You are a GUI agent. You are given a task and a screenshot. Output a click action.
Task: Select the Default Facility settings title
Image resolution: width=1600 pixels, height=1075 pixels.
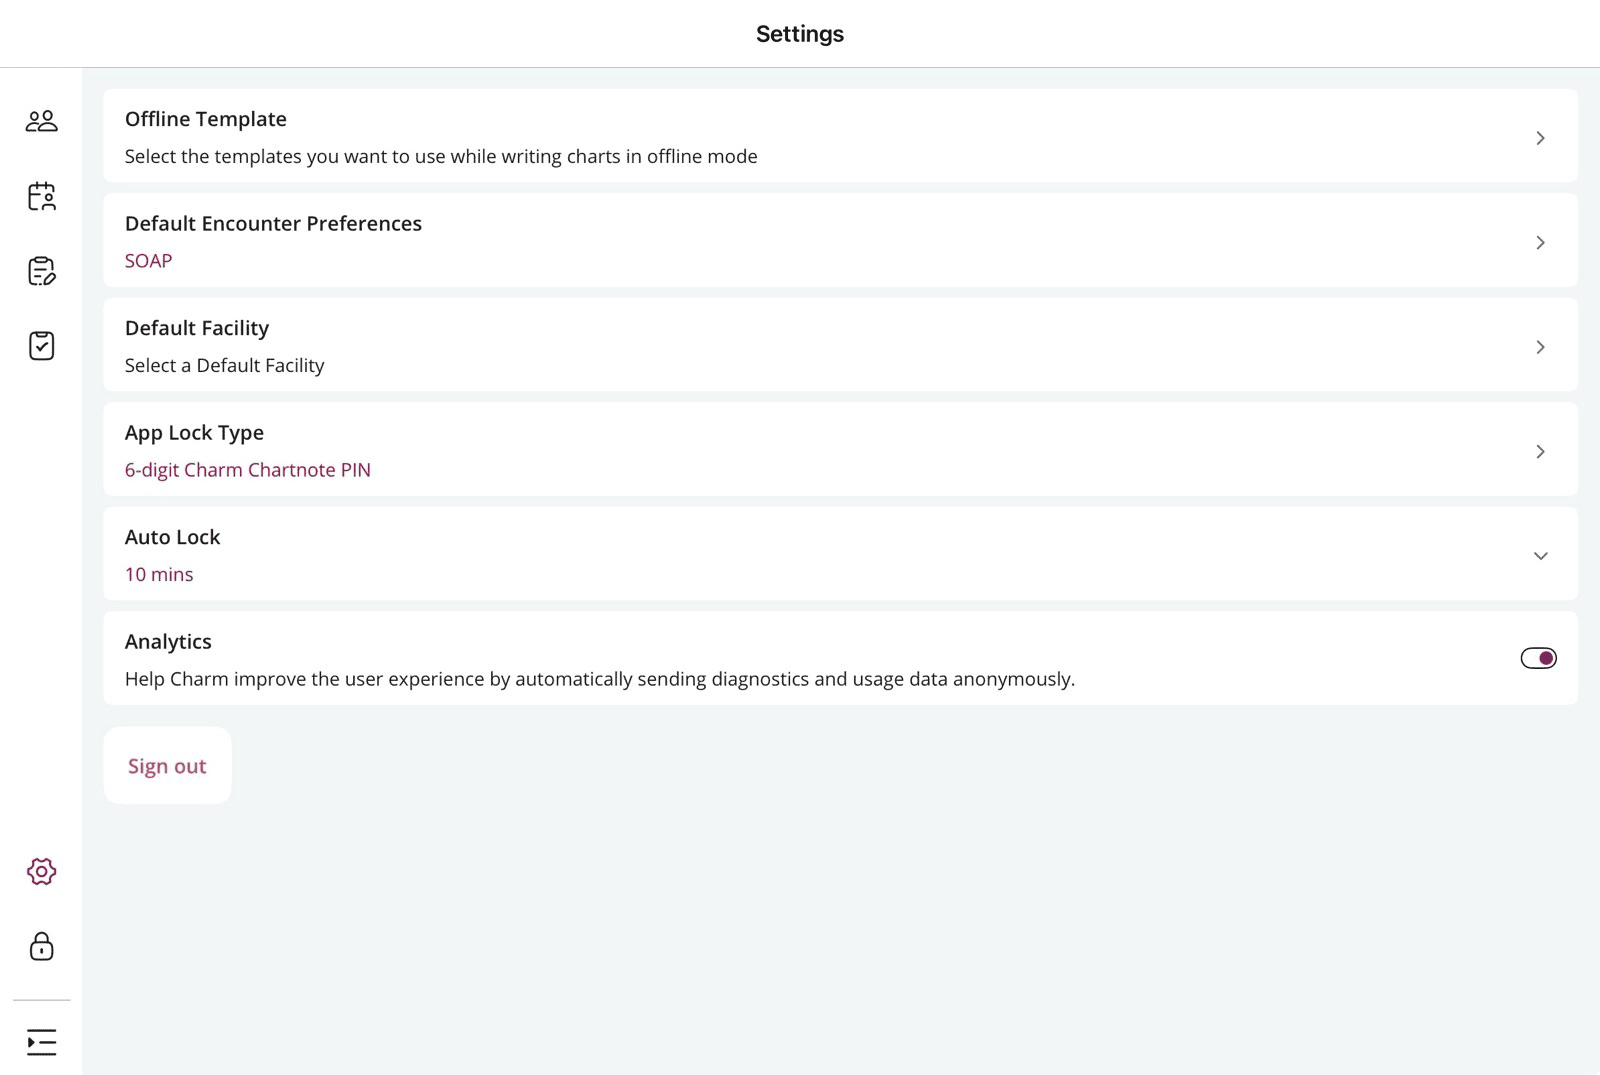click(196, 328)
